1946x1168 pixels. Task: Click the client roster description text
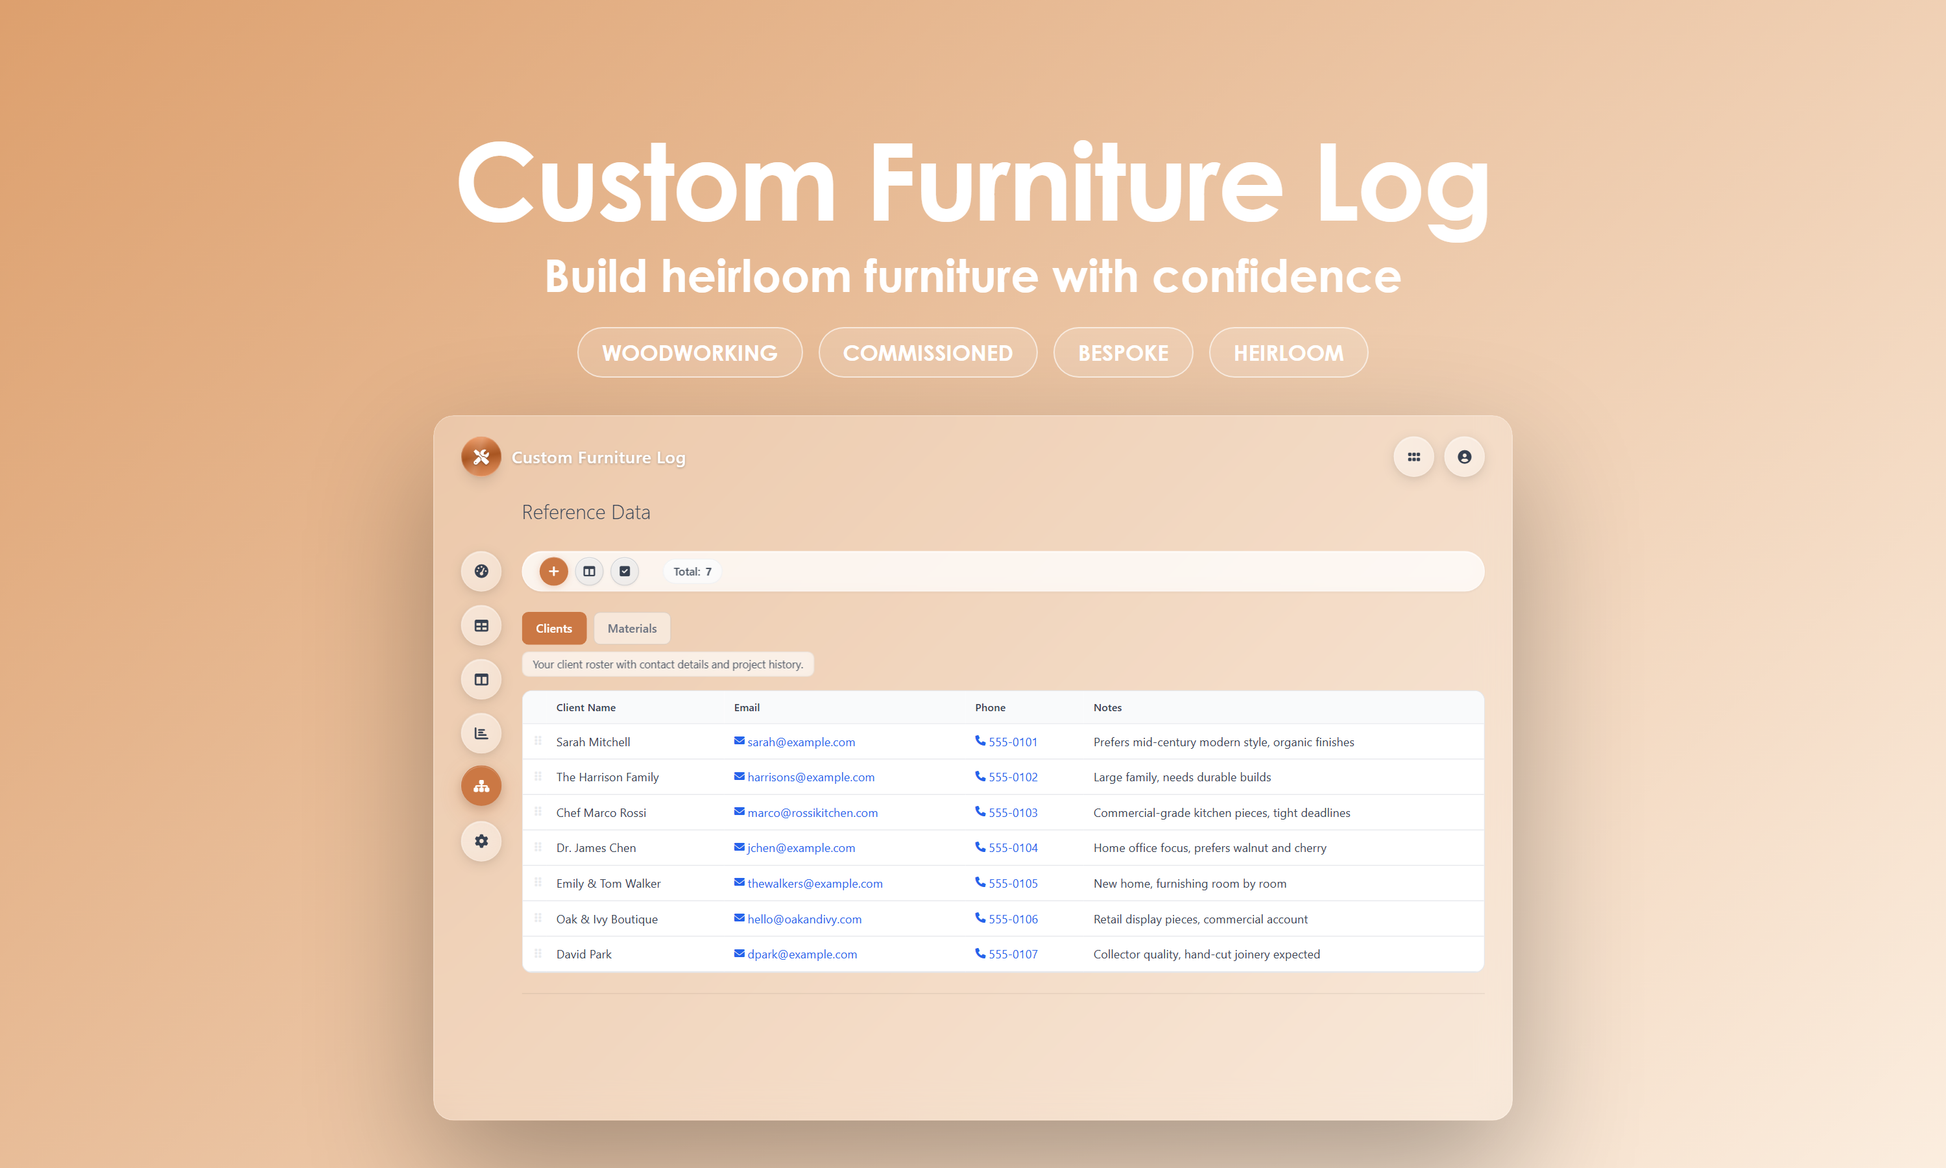coord(668,664)
